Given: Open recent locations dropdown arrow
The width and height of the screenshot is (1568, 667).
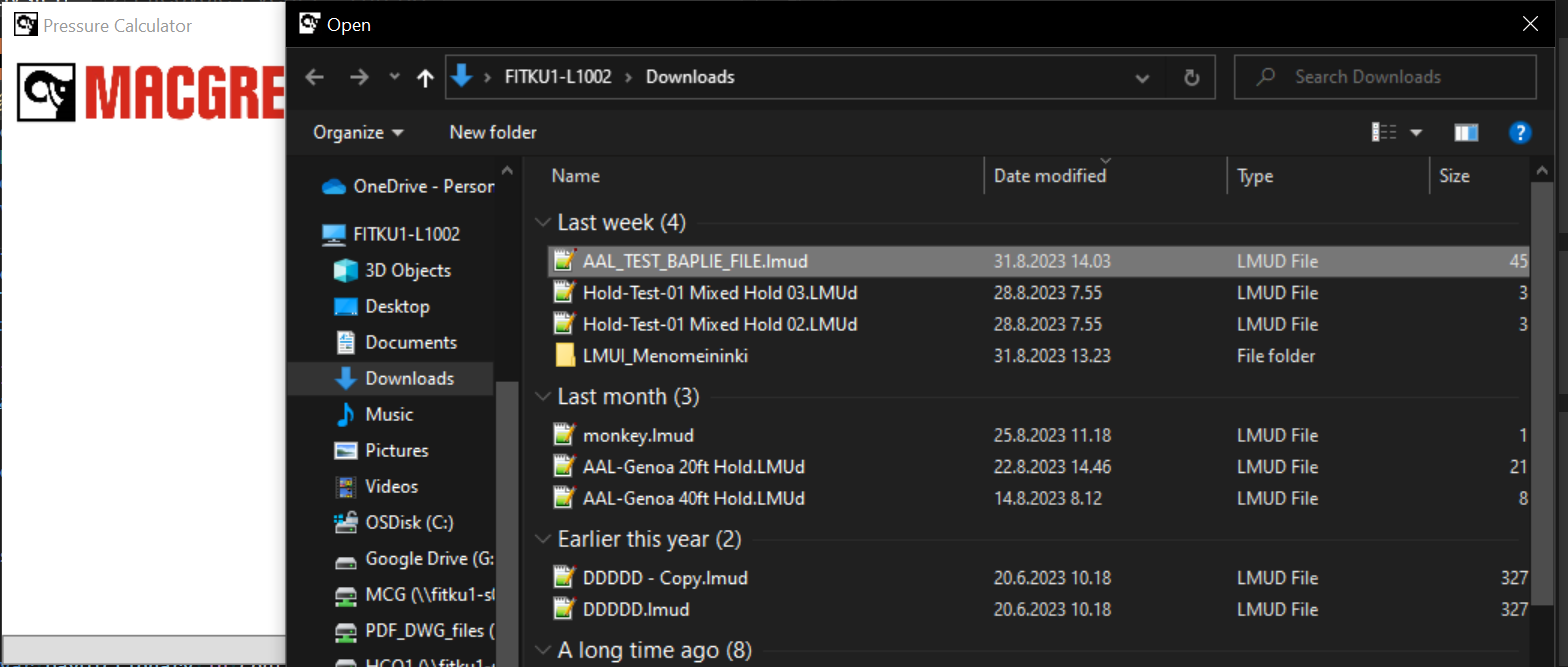Looking at the screenshot, I should [394, 78].
